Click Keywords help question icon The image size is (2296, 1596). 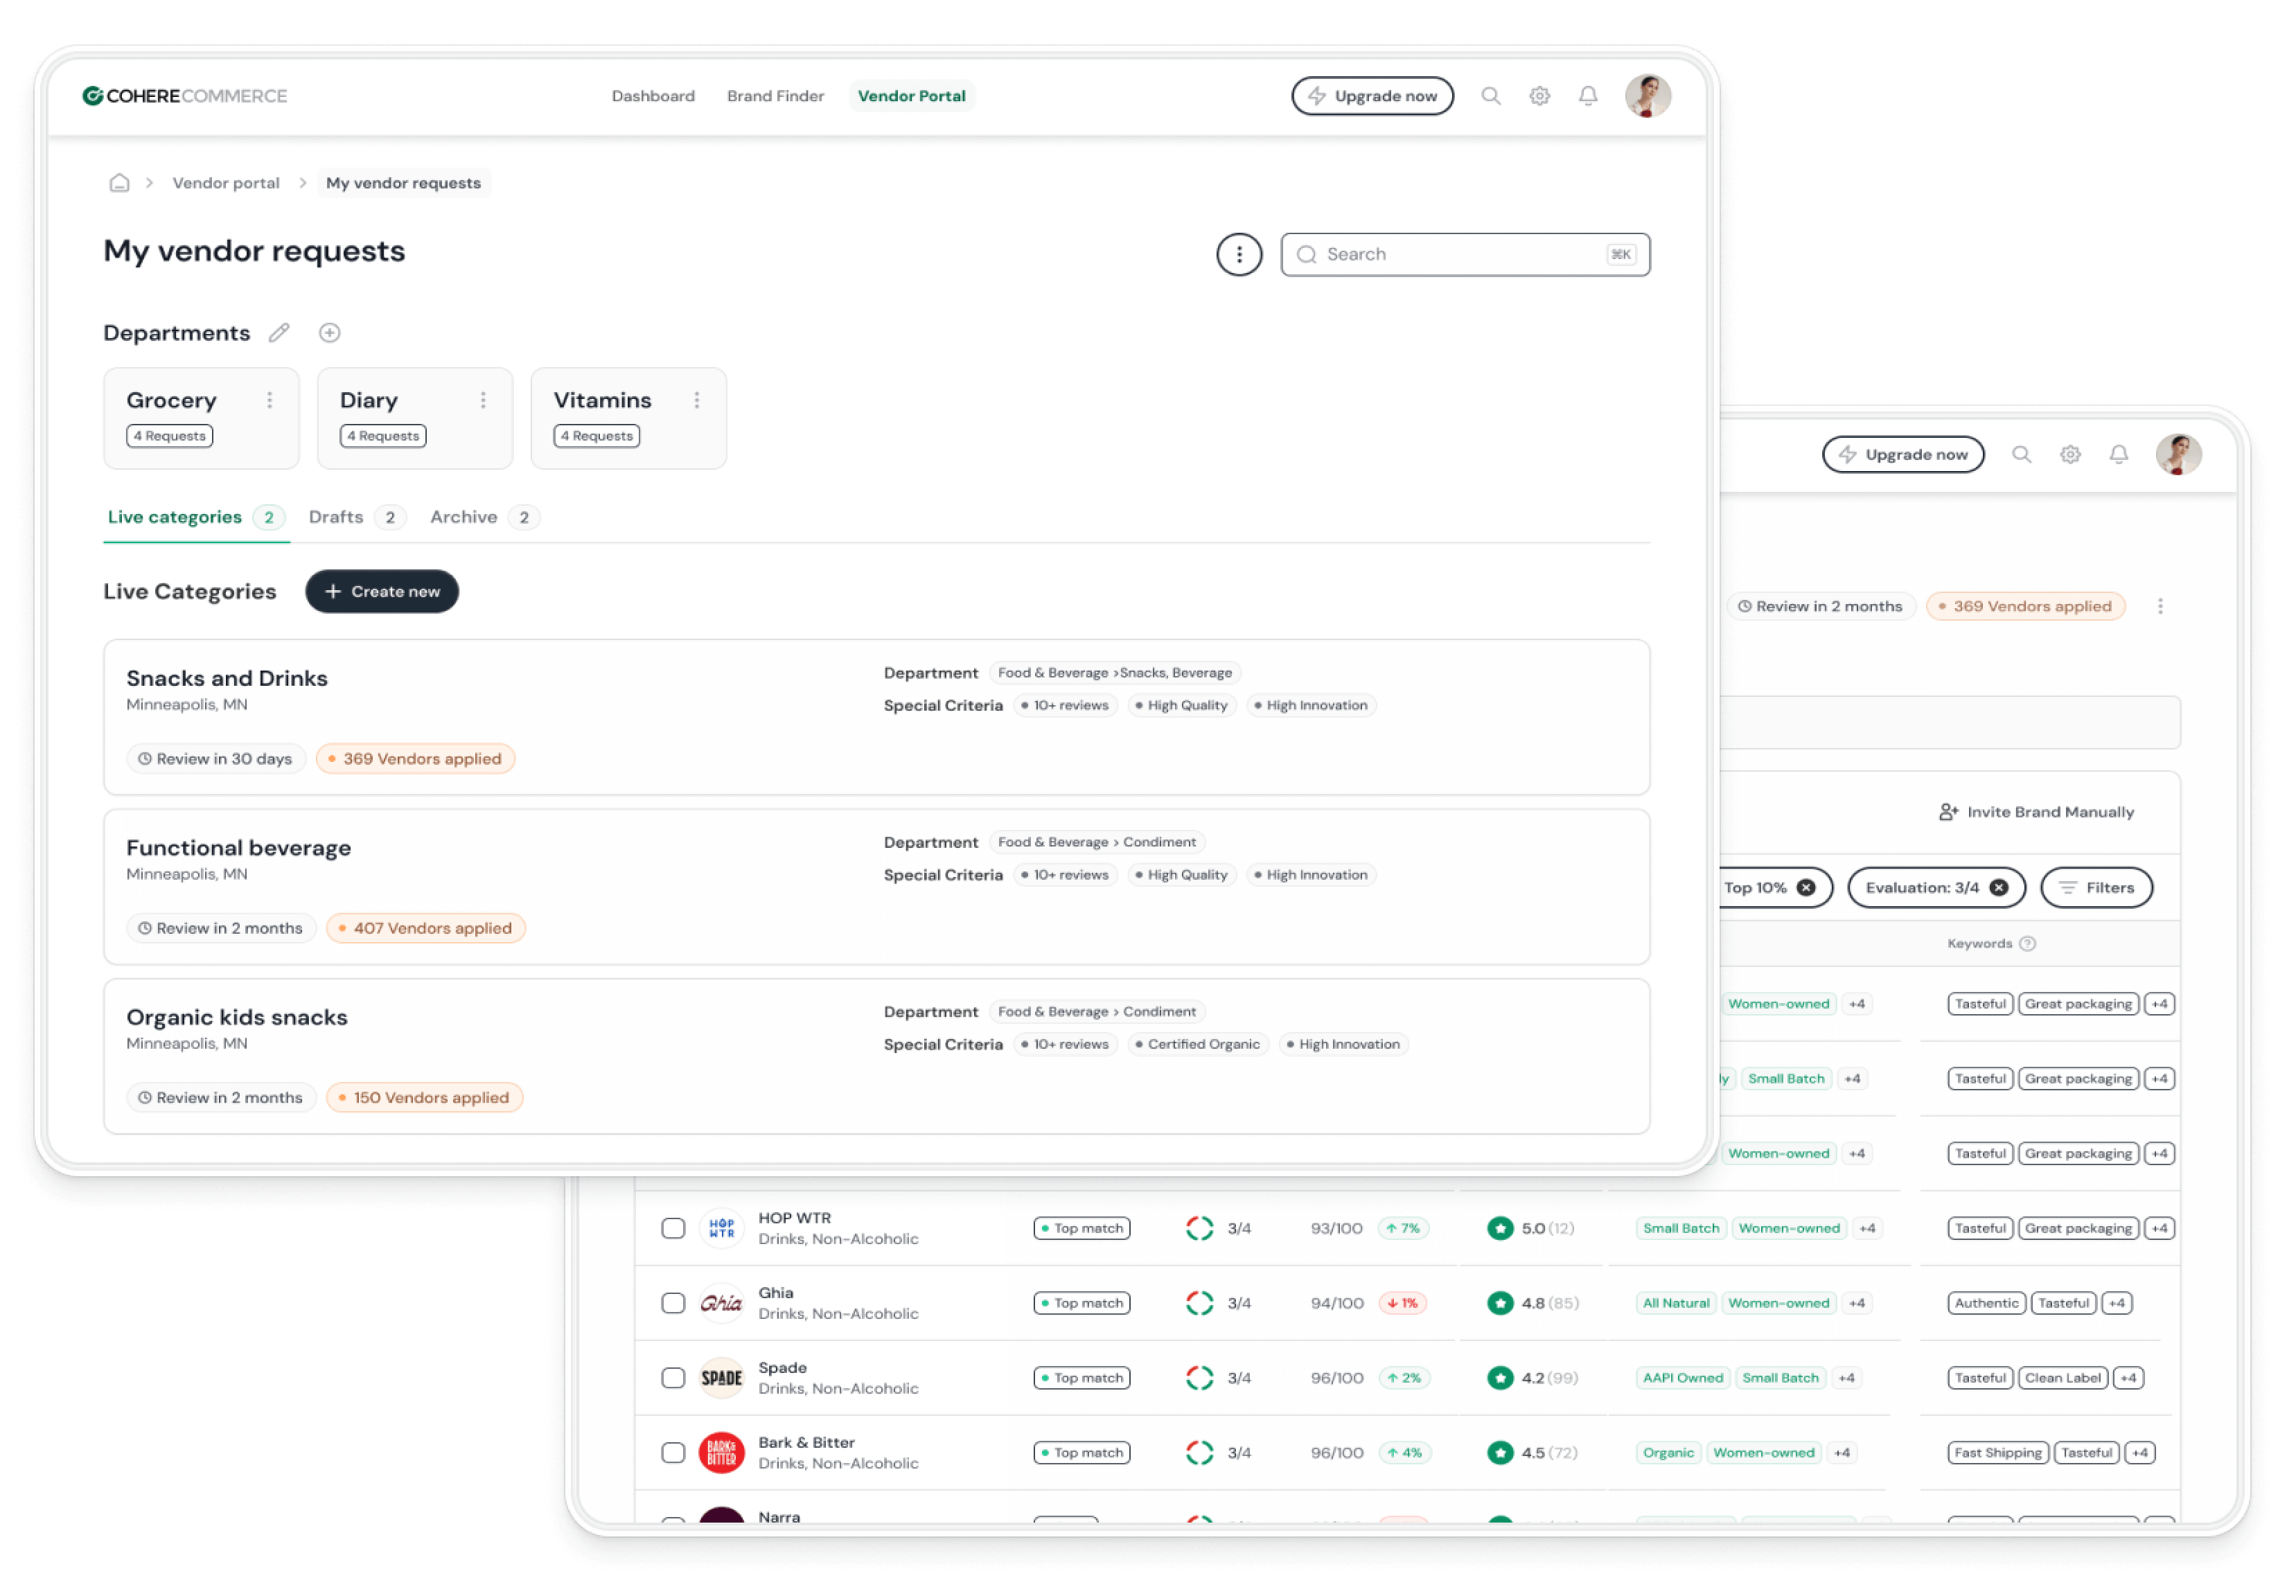2028,944
